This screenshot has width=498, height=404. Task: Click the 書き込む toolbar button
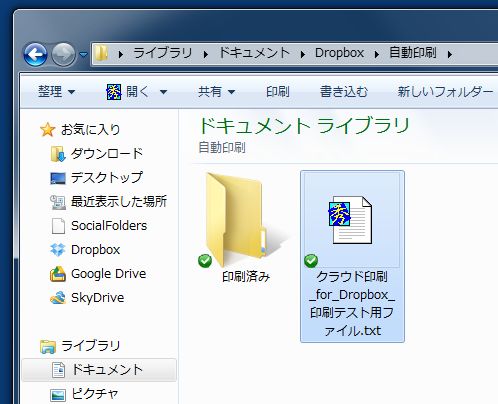(344, 92)
